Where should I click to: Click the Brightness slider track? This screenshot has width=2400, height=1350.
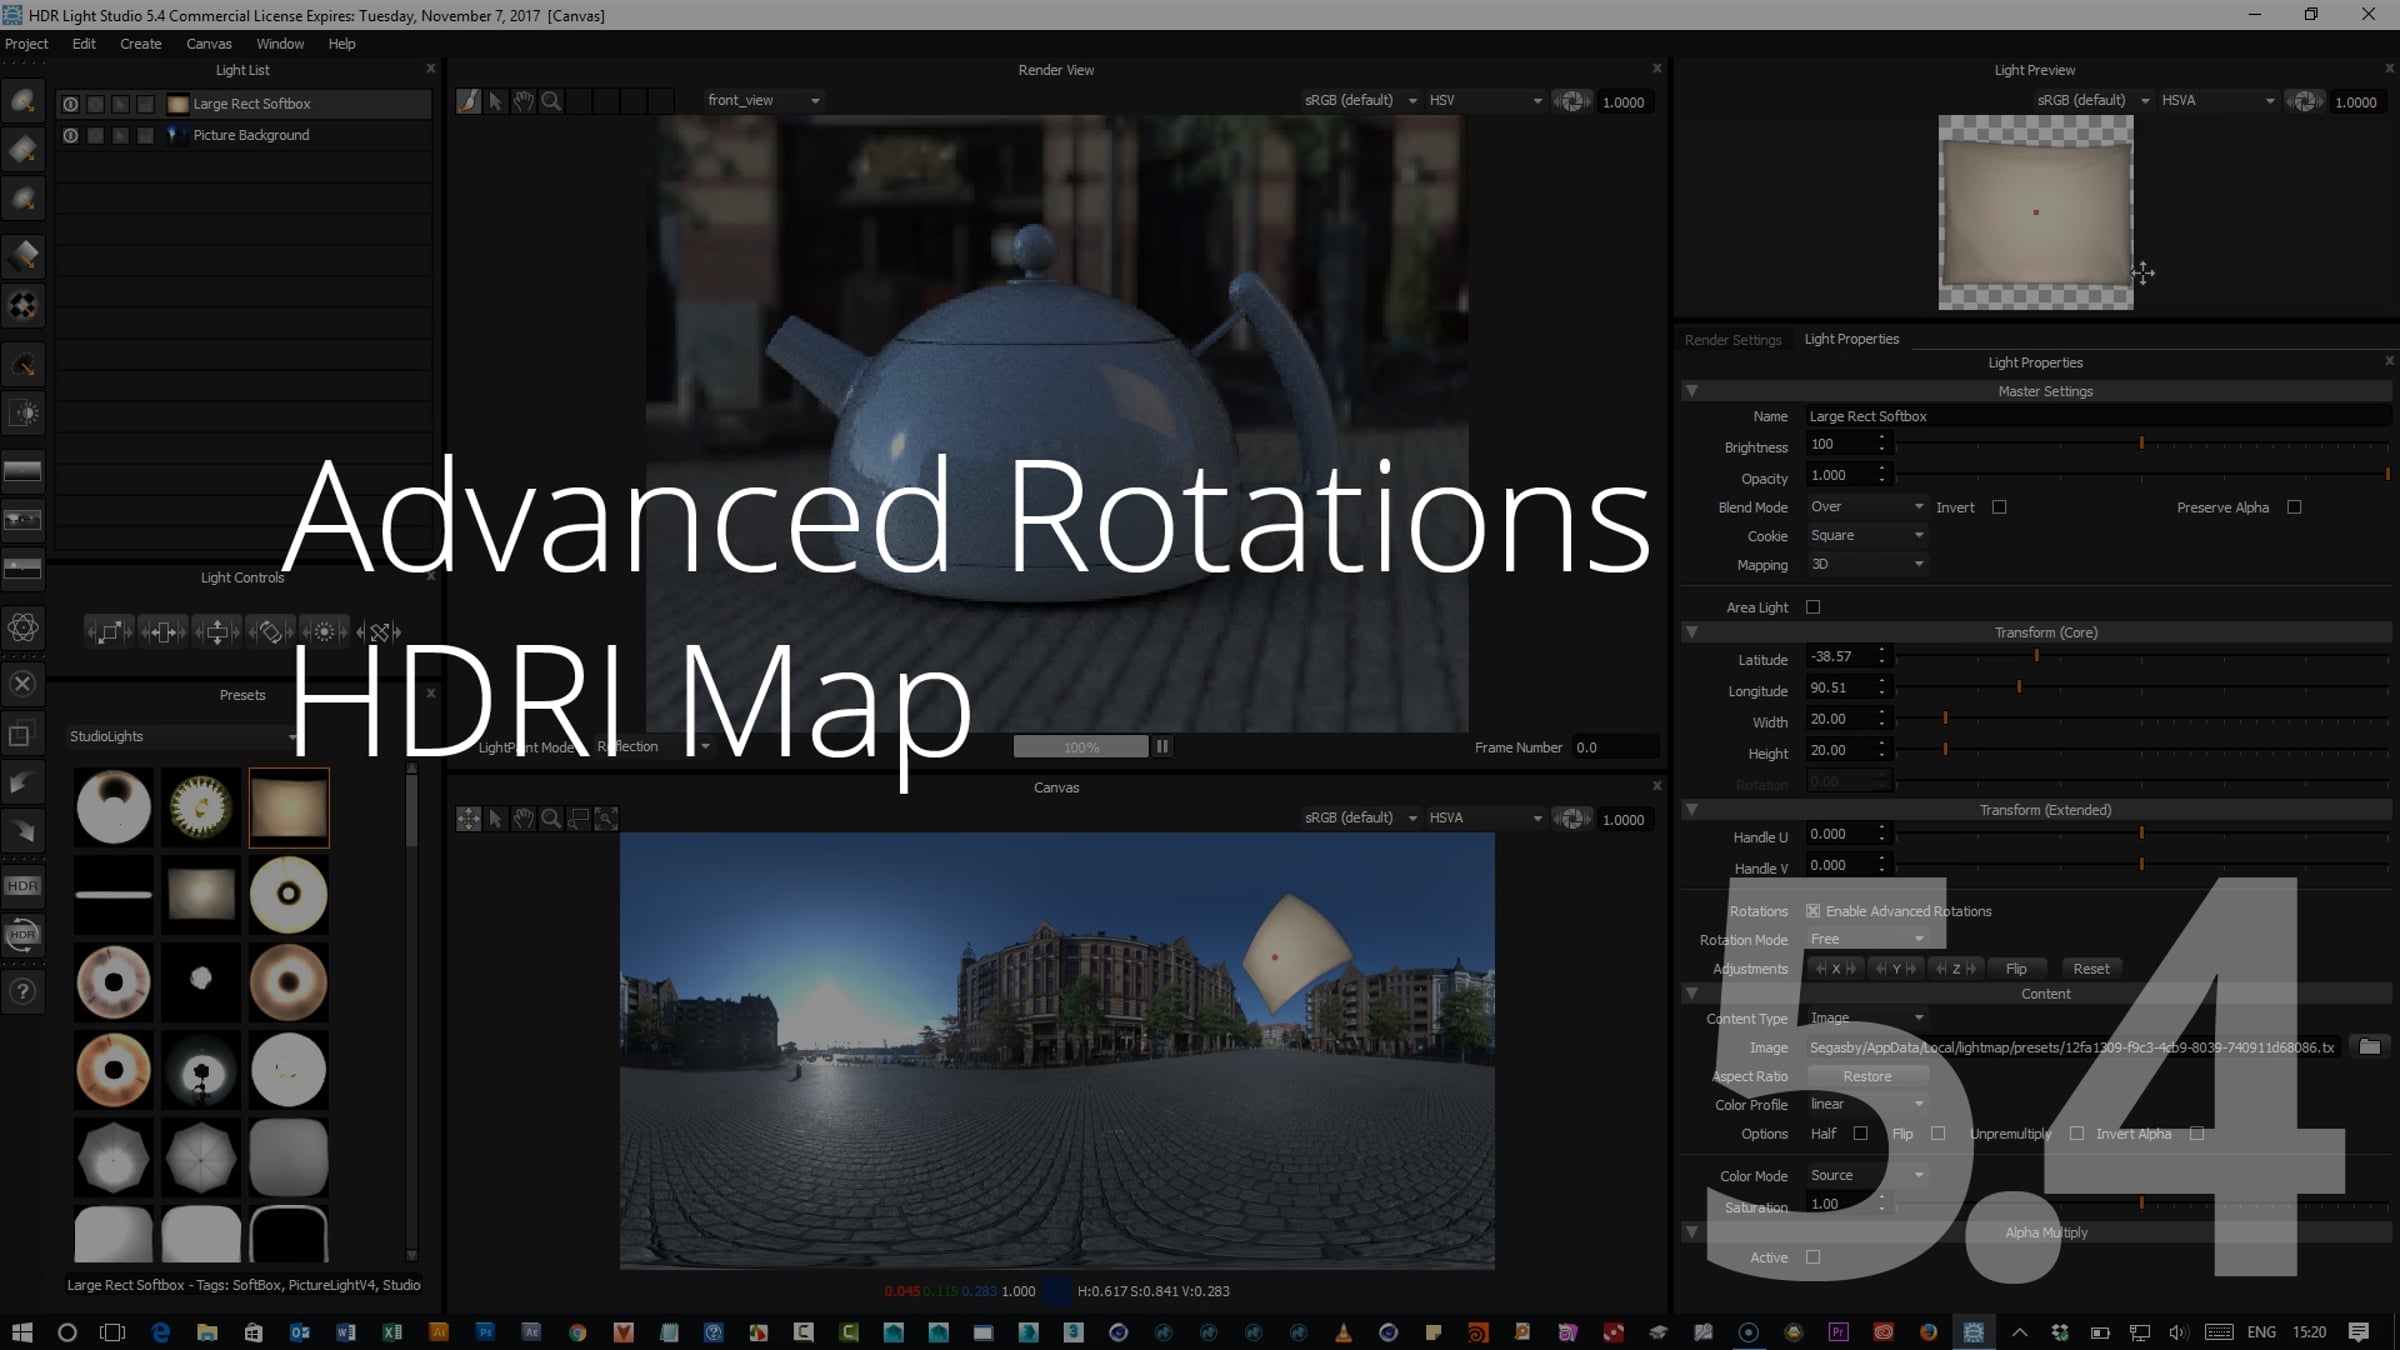2142,443
